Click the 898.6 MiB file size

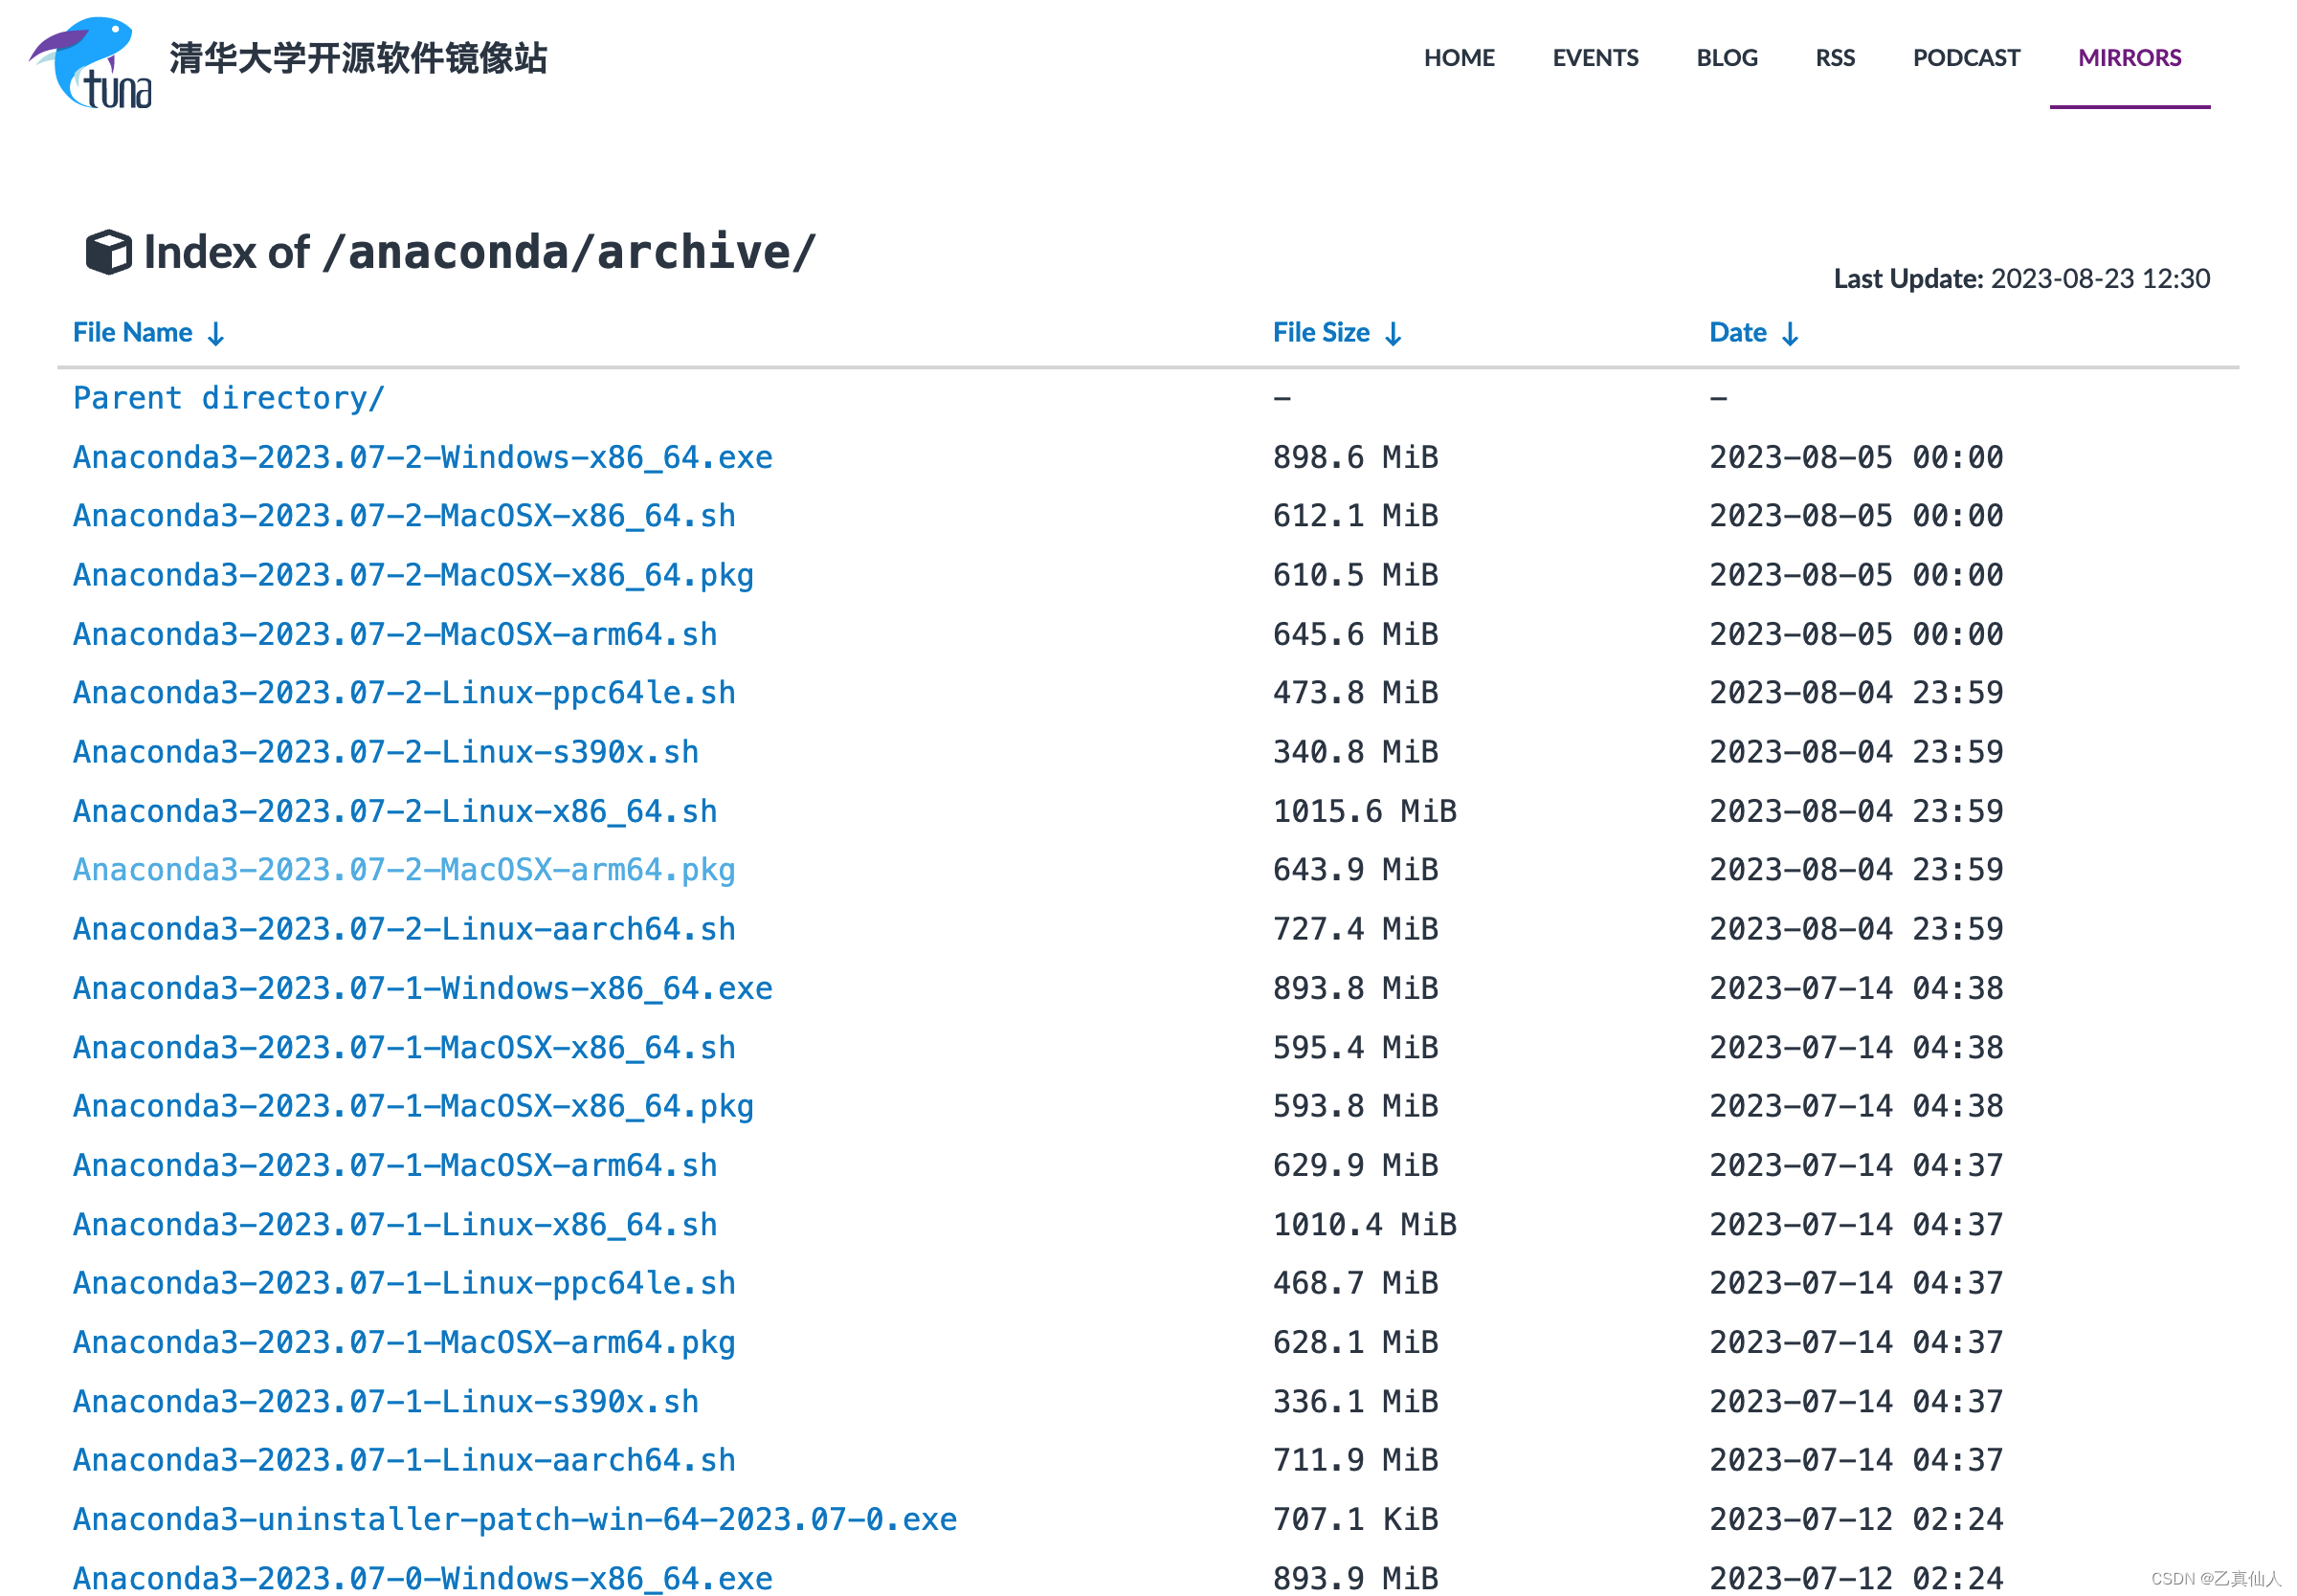click(x=1355, y=457)
